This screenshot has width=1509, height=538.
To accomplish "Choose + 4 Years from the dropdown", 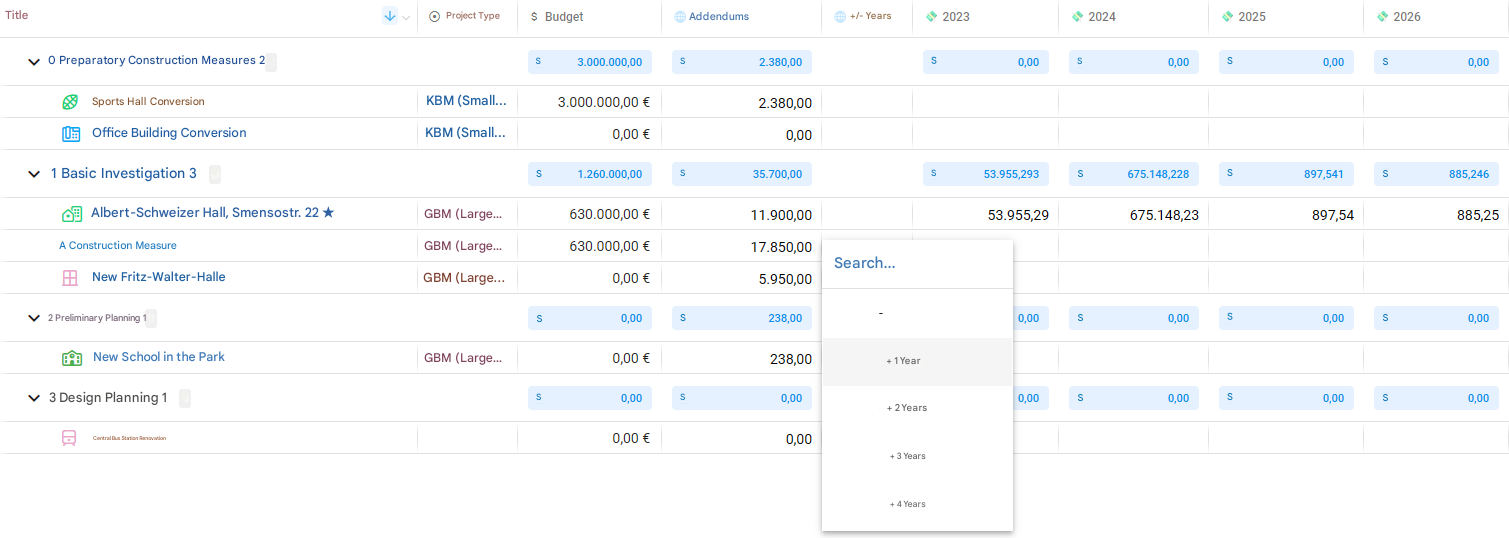I will click(907, 504).
